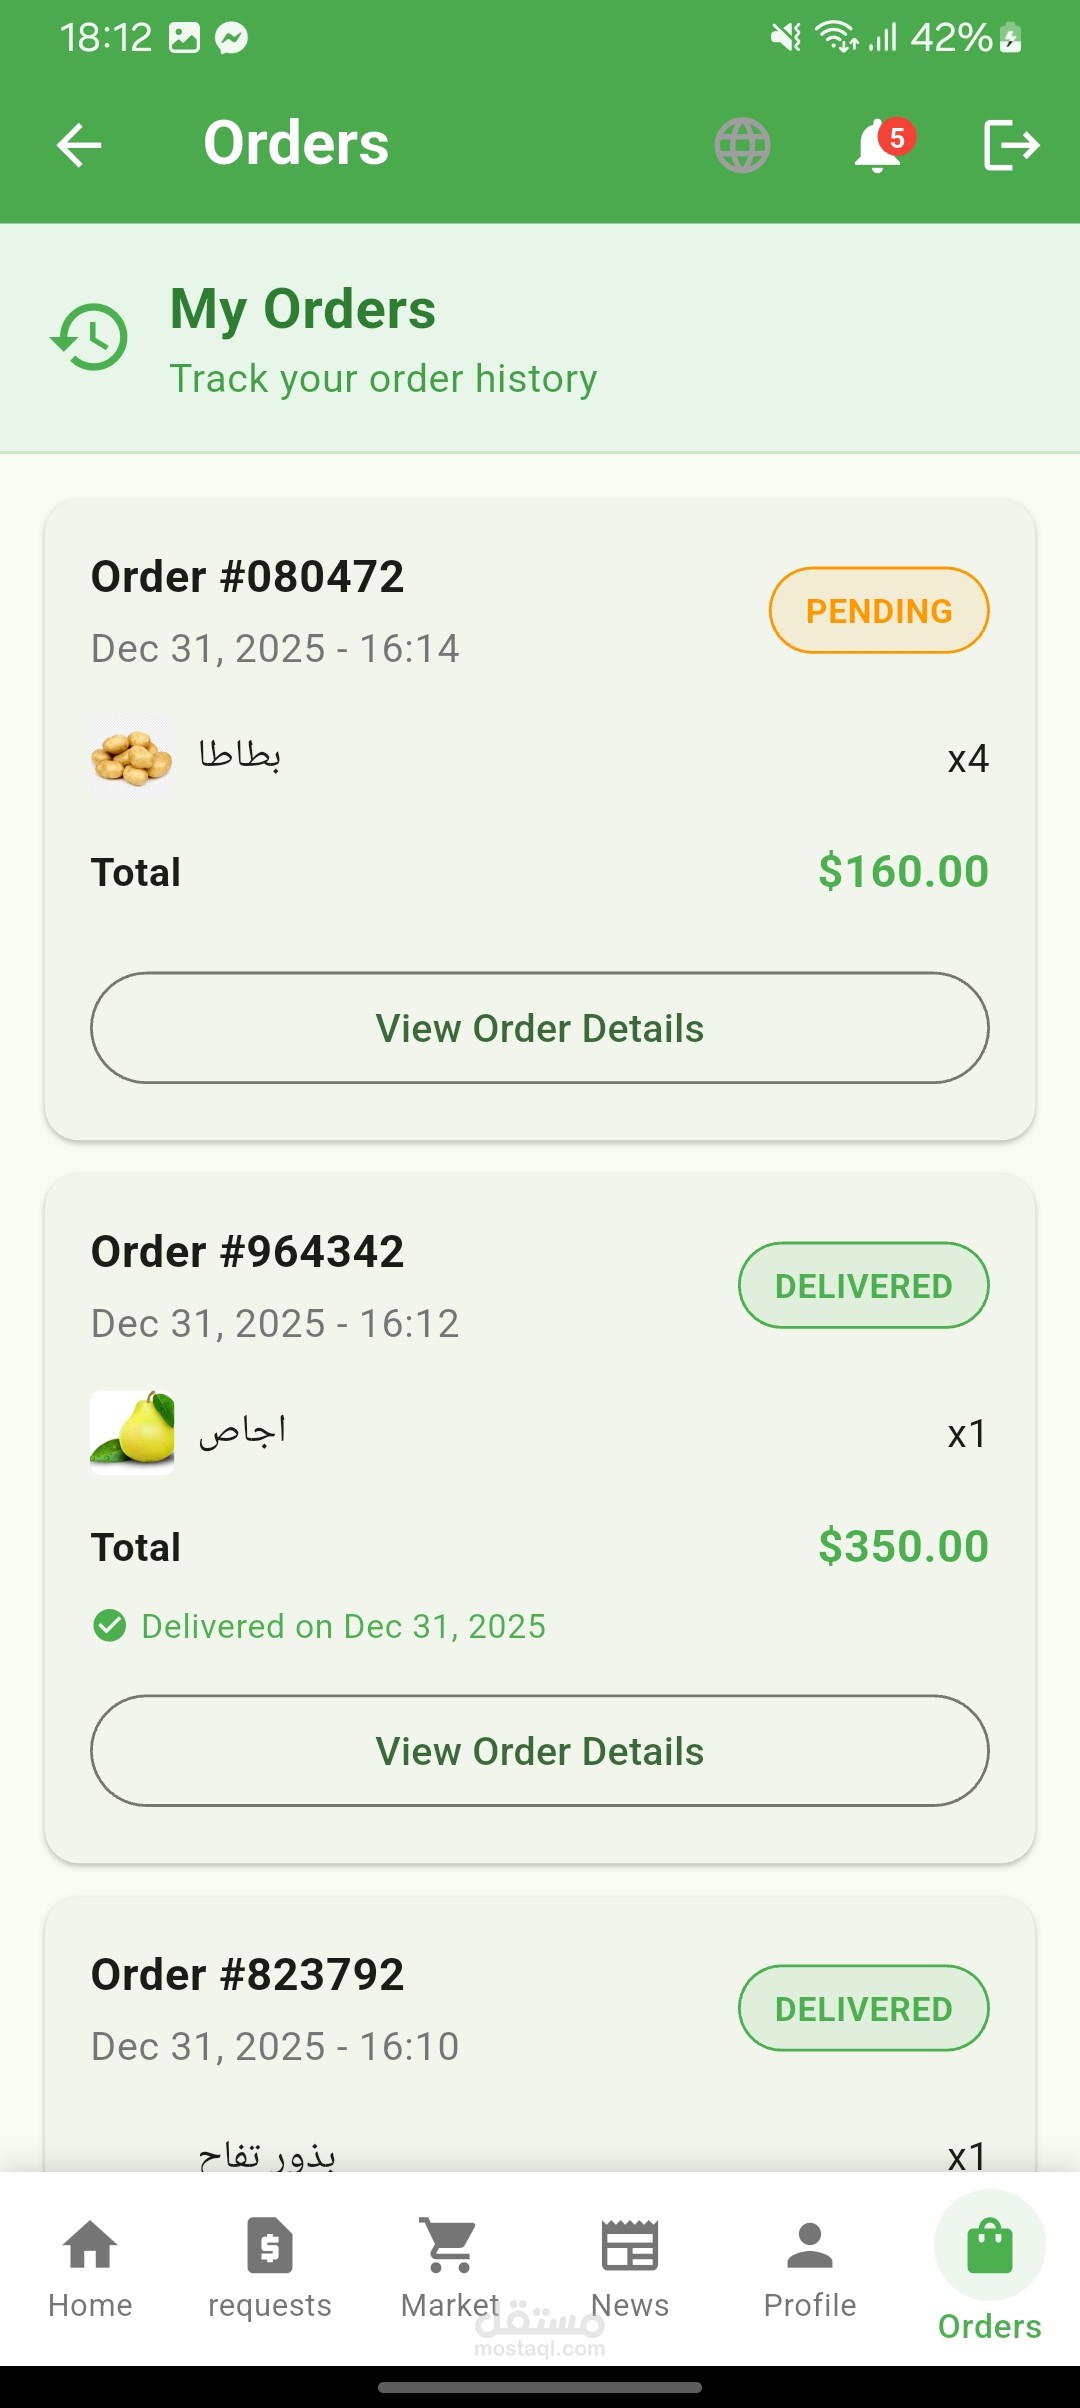
Task: Tap the back arrow in header
Action: (79, 145)
